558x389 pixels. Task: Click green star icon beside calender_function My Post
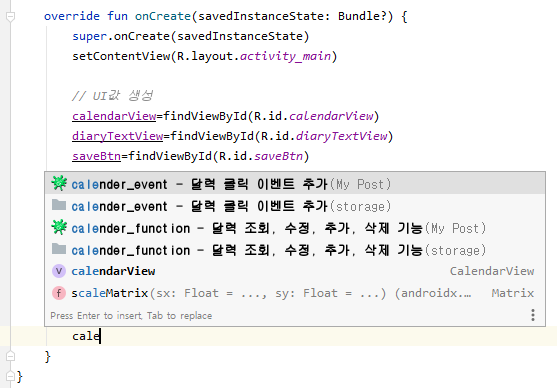pos(59,227)
